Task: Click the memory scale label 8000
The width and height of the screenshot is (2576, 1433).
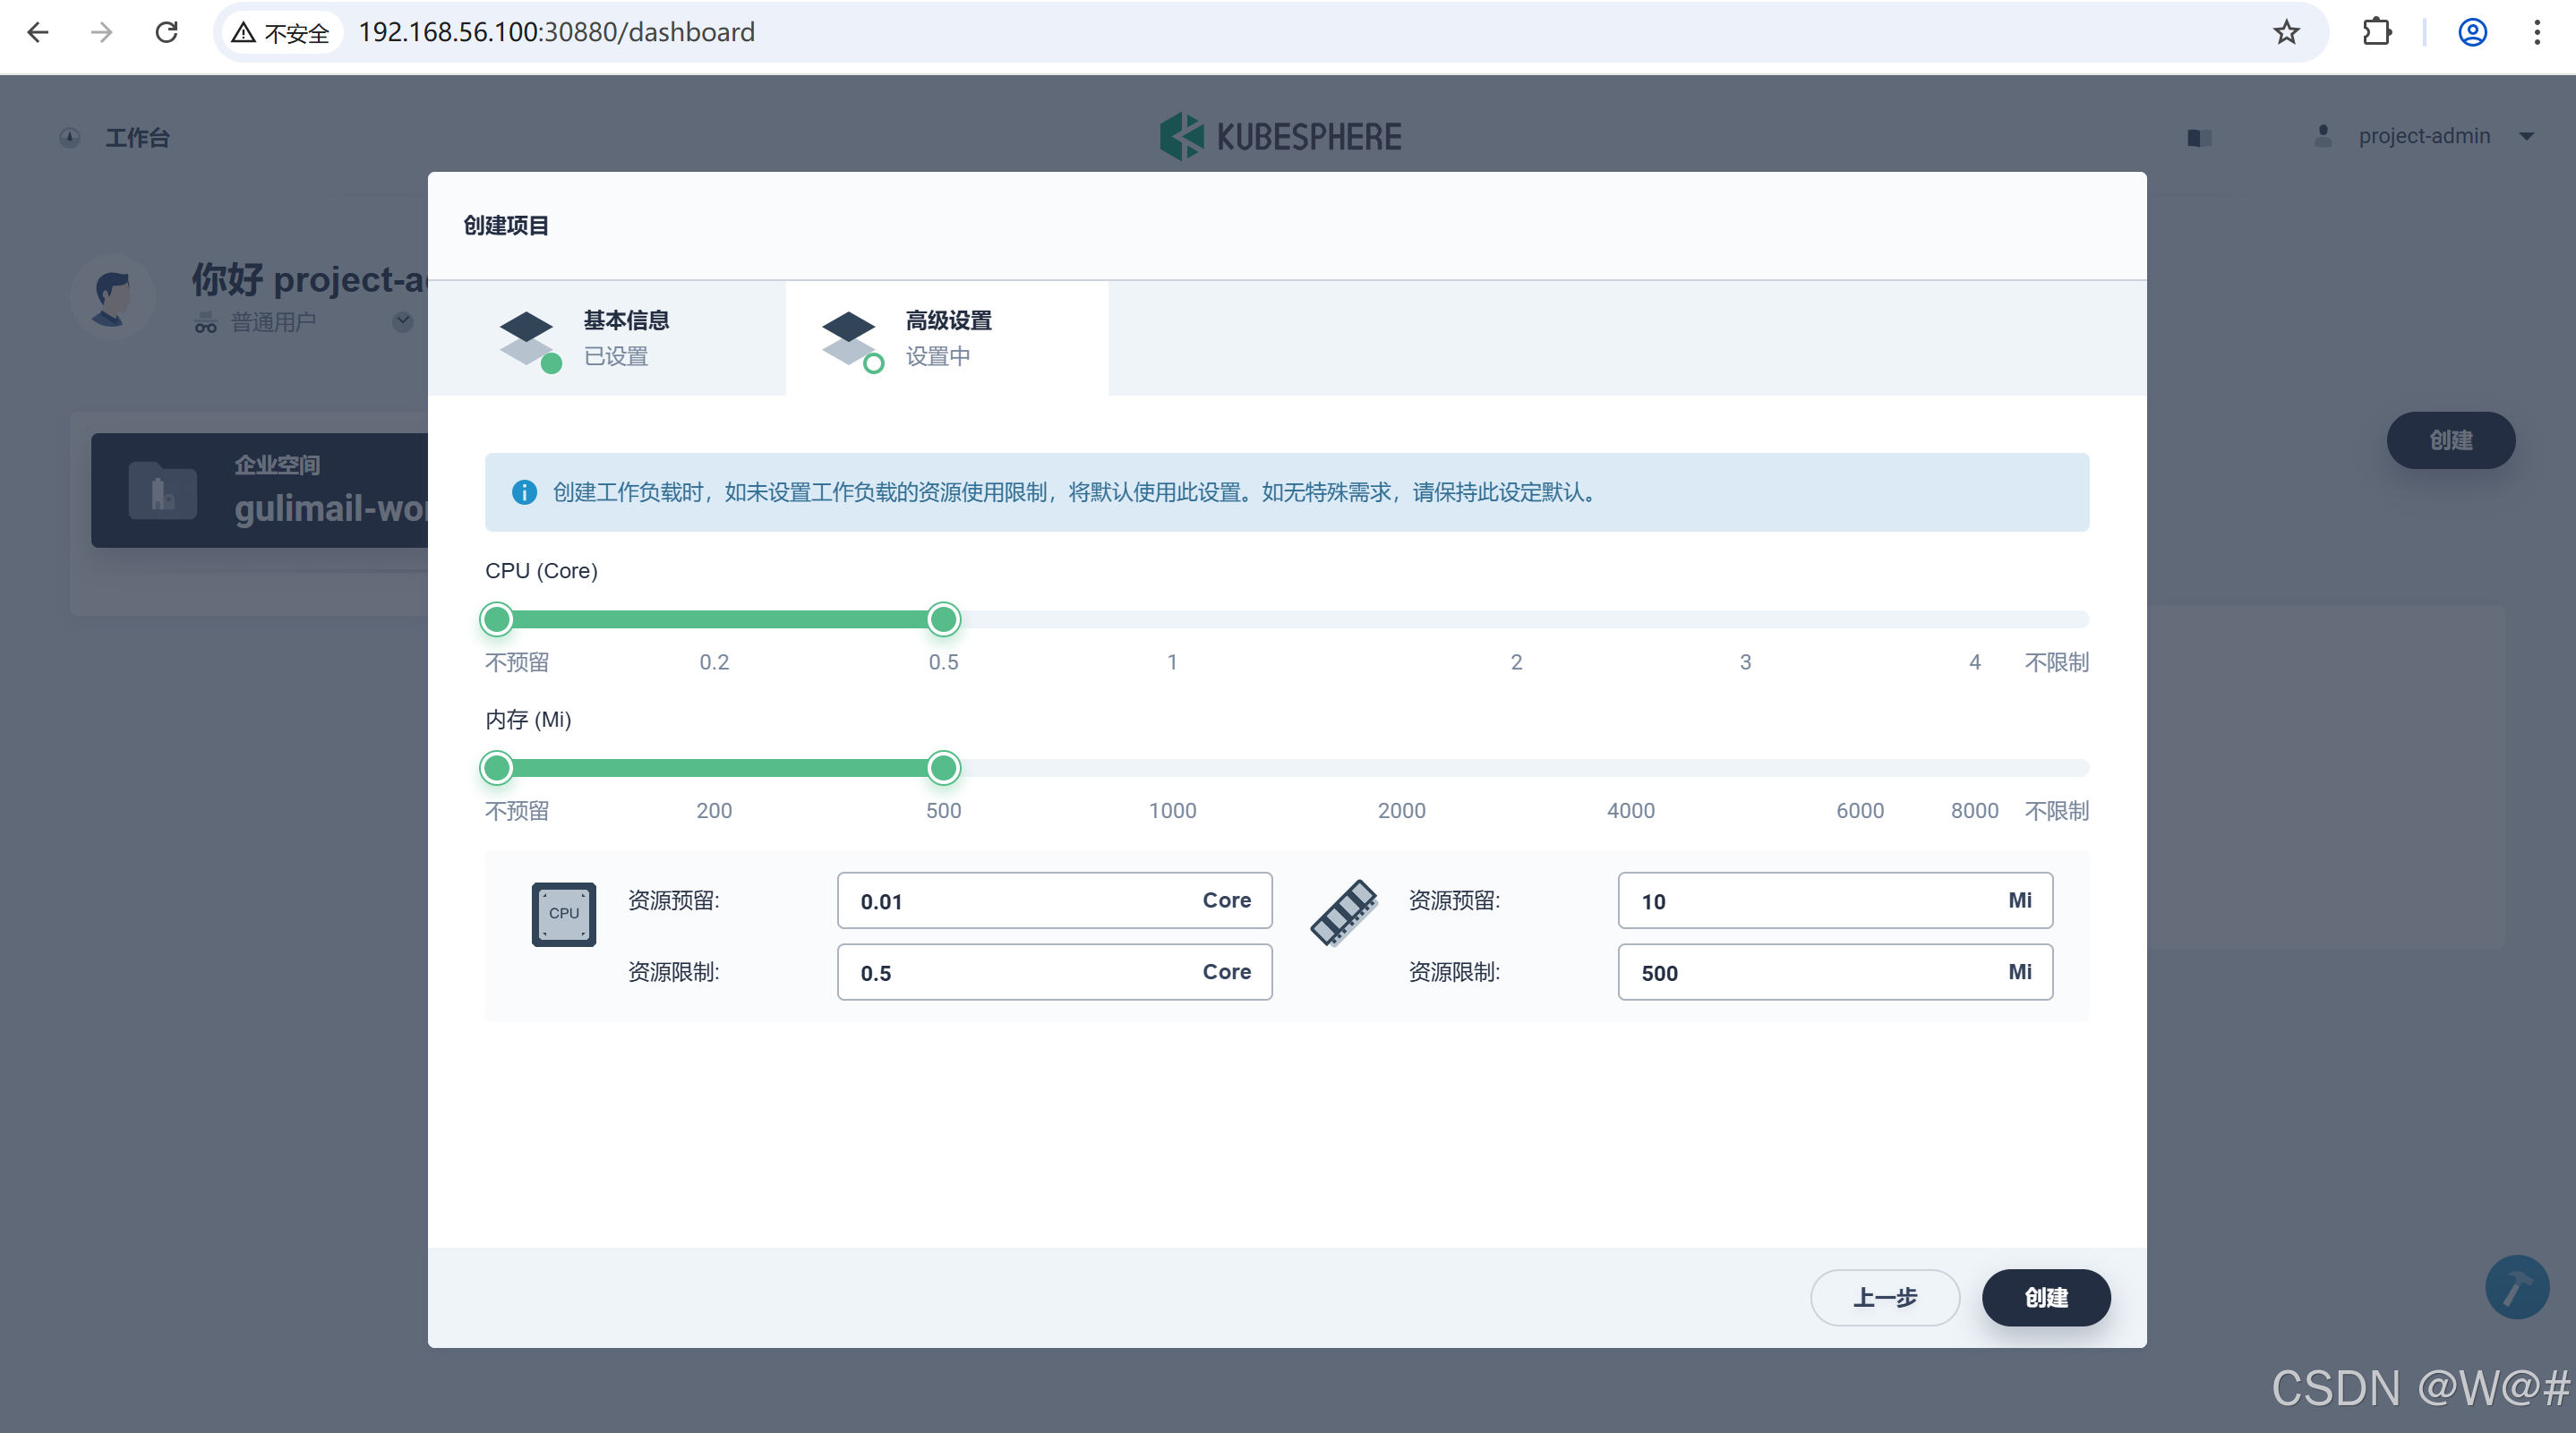Action: 1974,811
